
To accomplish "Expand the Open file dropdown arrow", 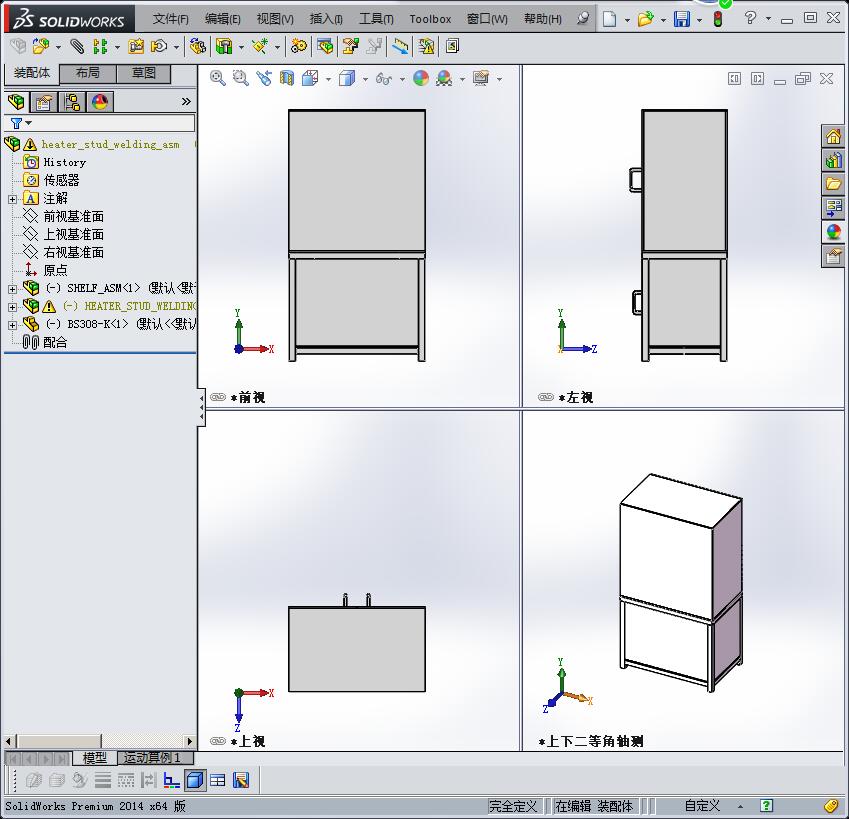I will (663, 20).
